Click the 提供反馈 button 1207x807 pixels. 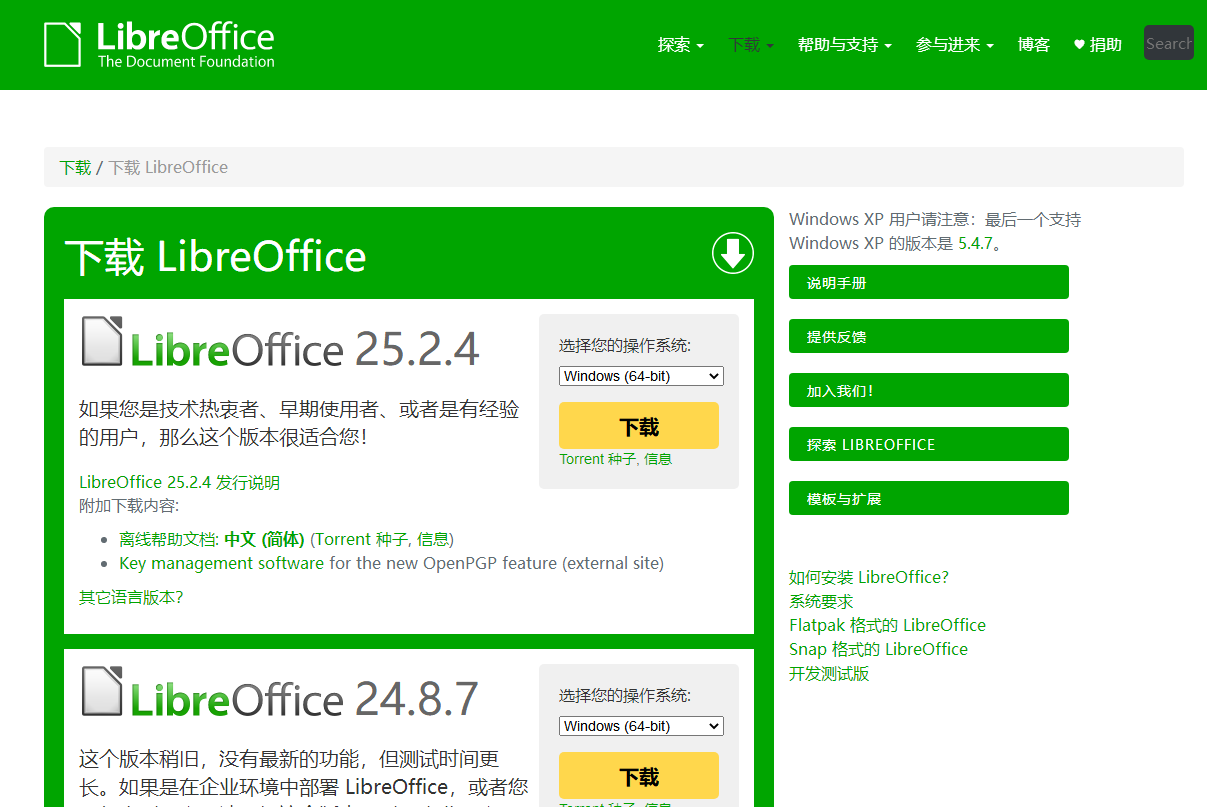(929, 336)
